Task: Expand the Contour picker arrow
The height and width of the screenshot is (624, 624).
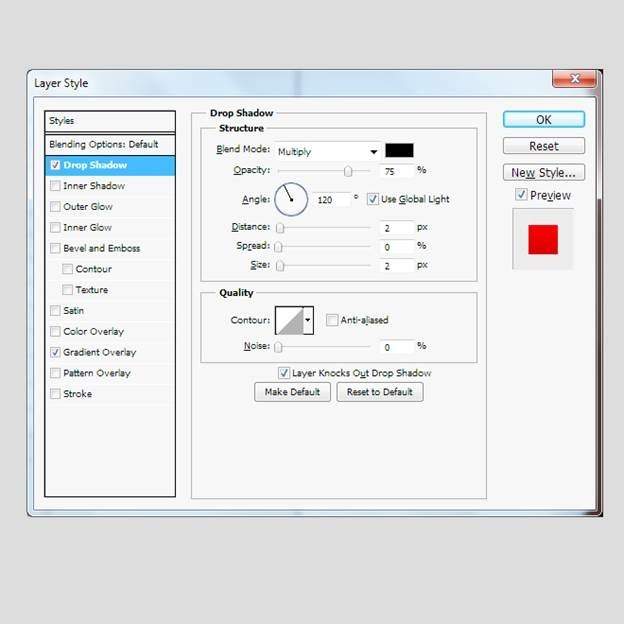Action: pyautogui.click(x=308, y=320)
